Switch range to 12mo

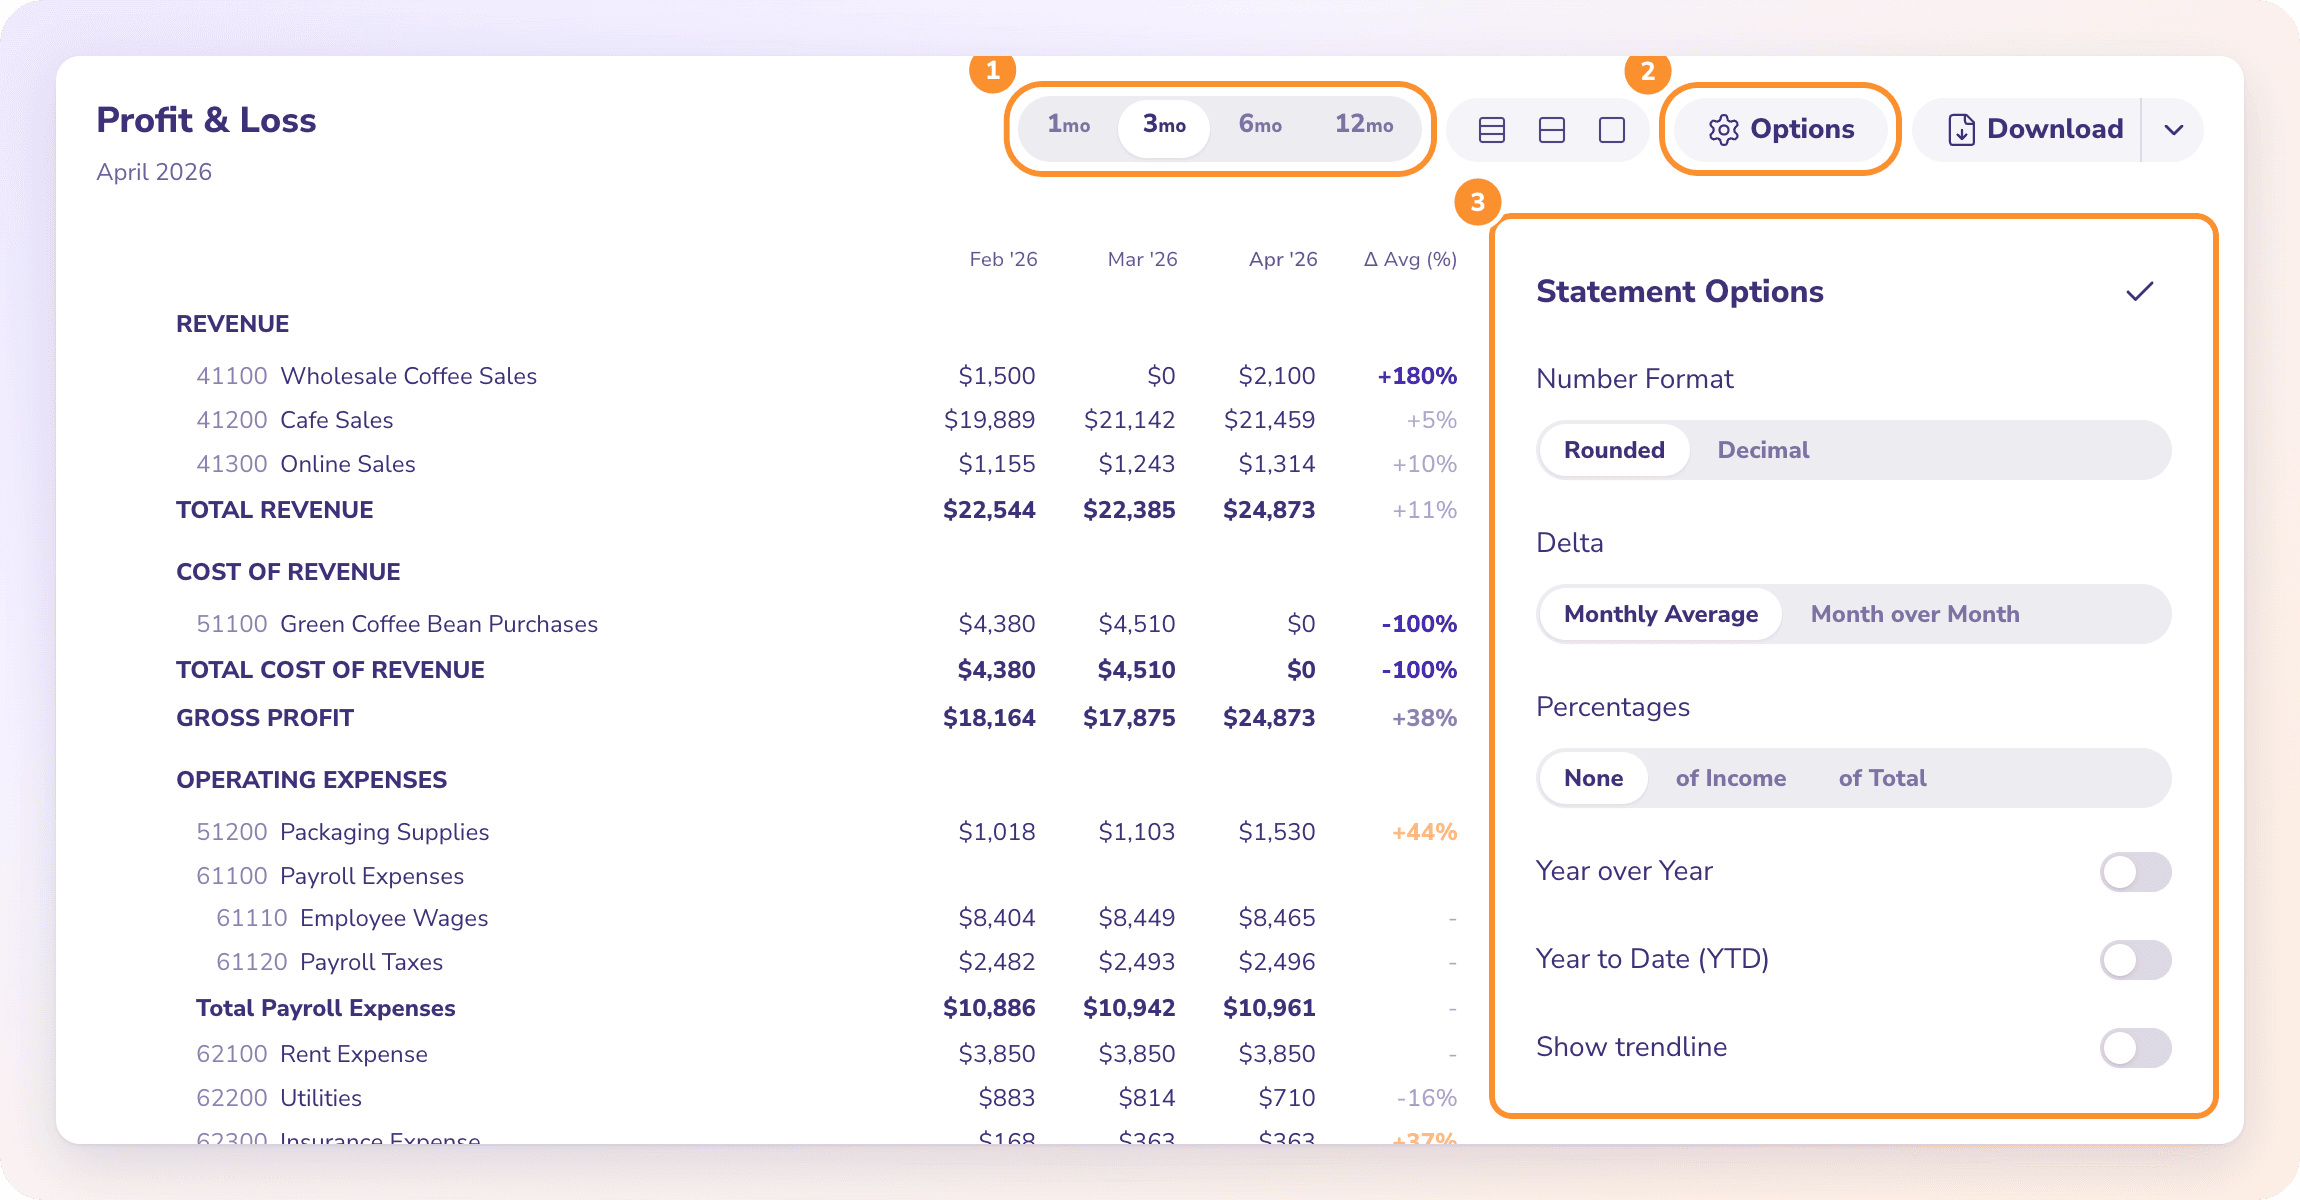tap(1364, 124)
